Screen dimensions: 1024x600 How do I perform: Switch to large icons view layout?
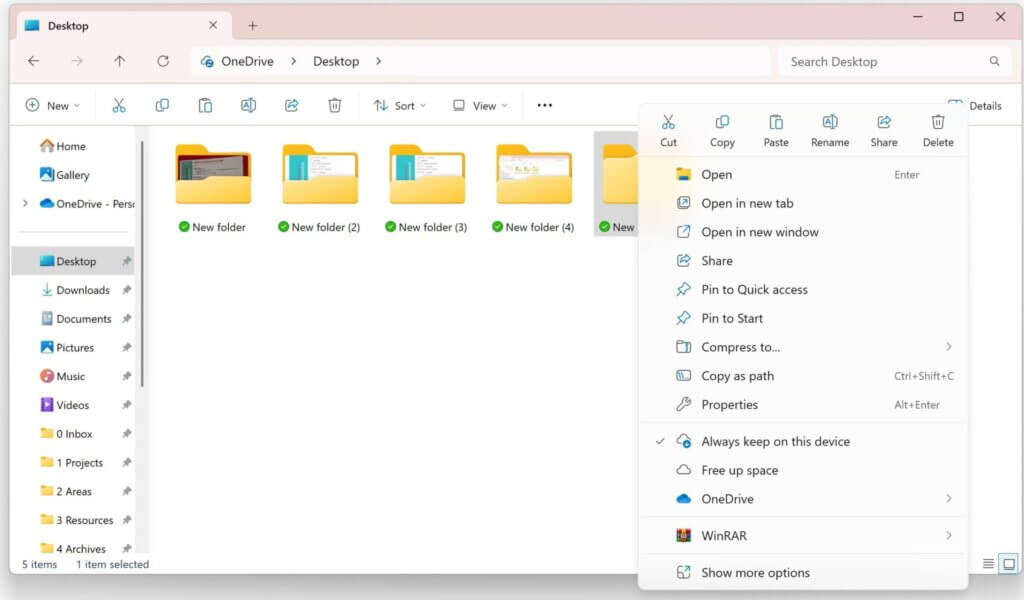[x=1008, y=564]
